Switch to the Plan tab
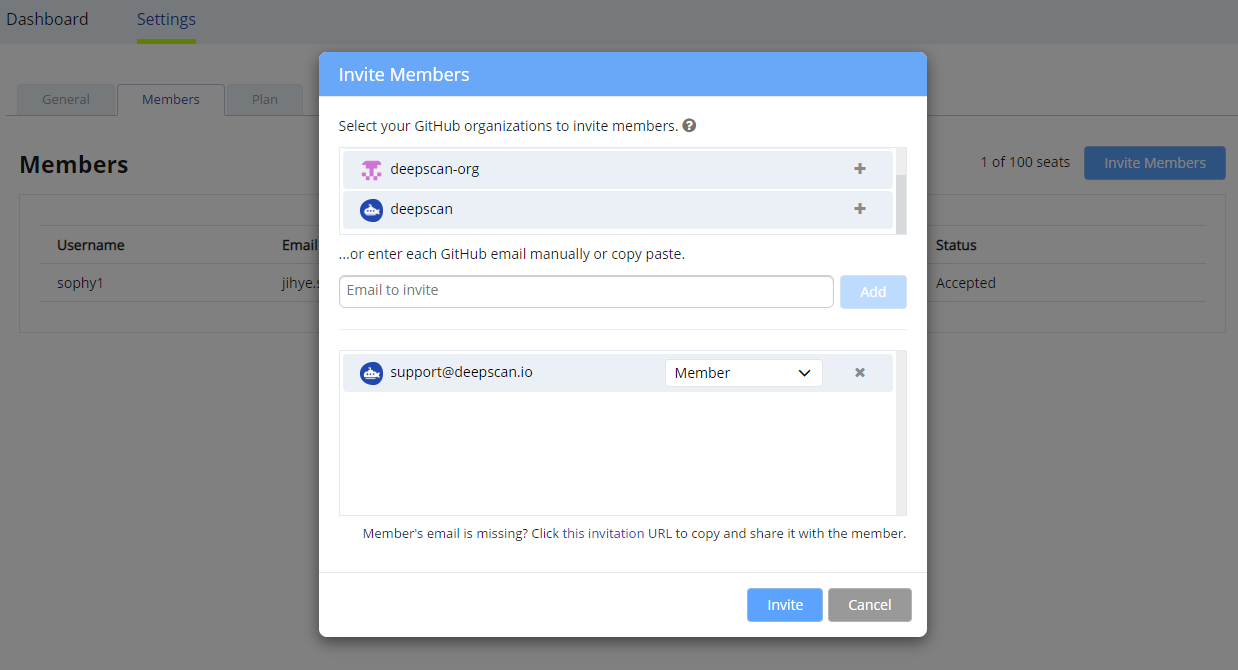The image size is (1238, 670). tap(265, 100)
